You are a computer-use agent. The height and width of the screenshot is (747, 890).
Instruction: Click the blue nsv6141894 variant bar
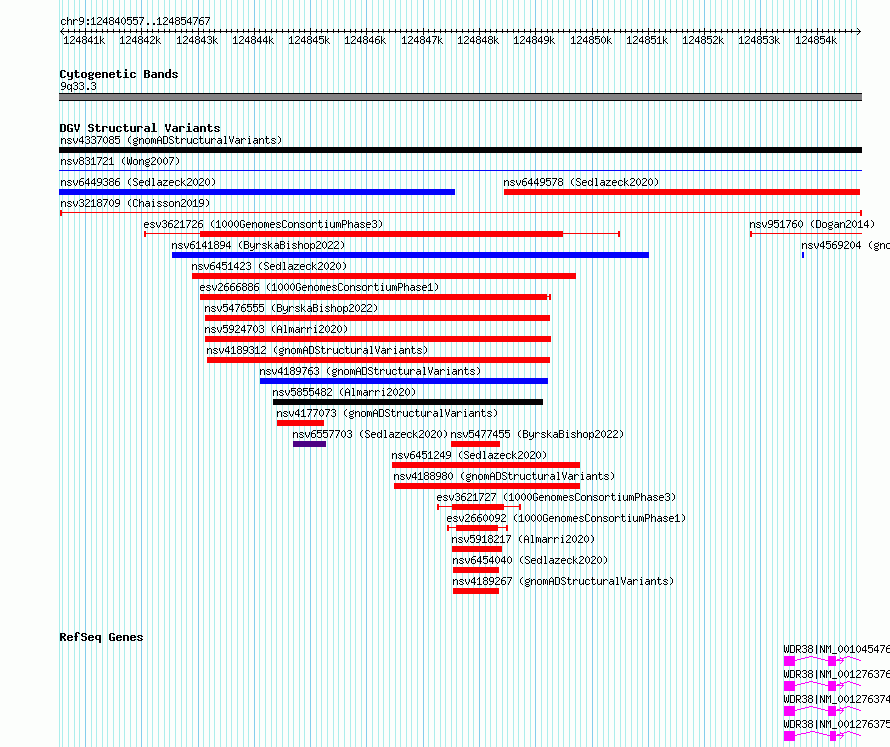coord(410,255)
